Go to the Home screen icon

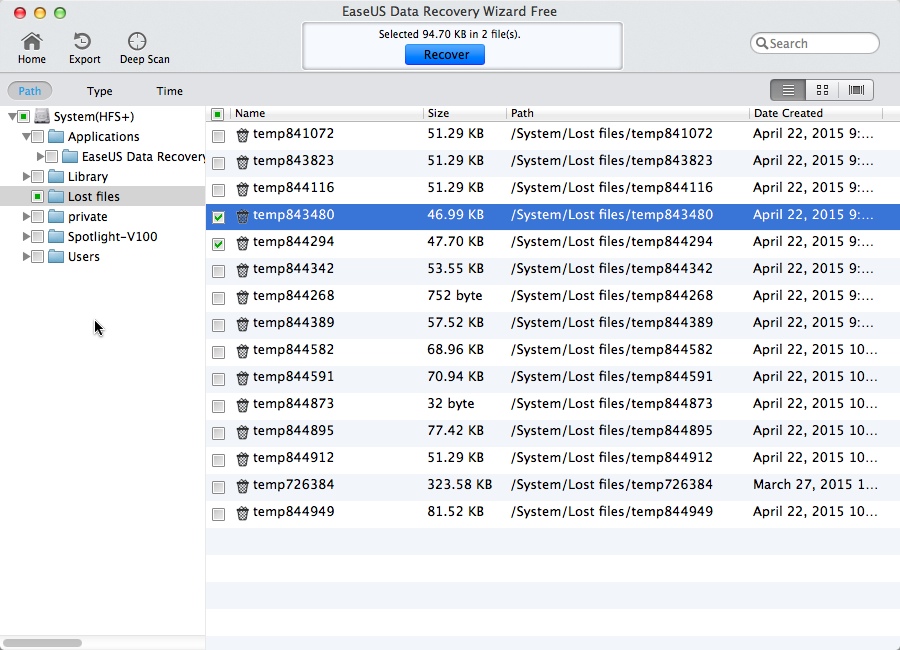pyautogui.click(x=32, y=41)
